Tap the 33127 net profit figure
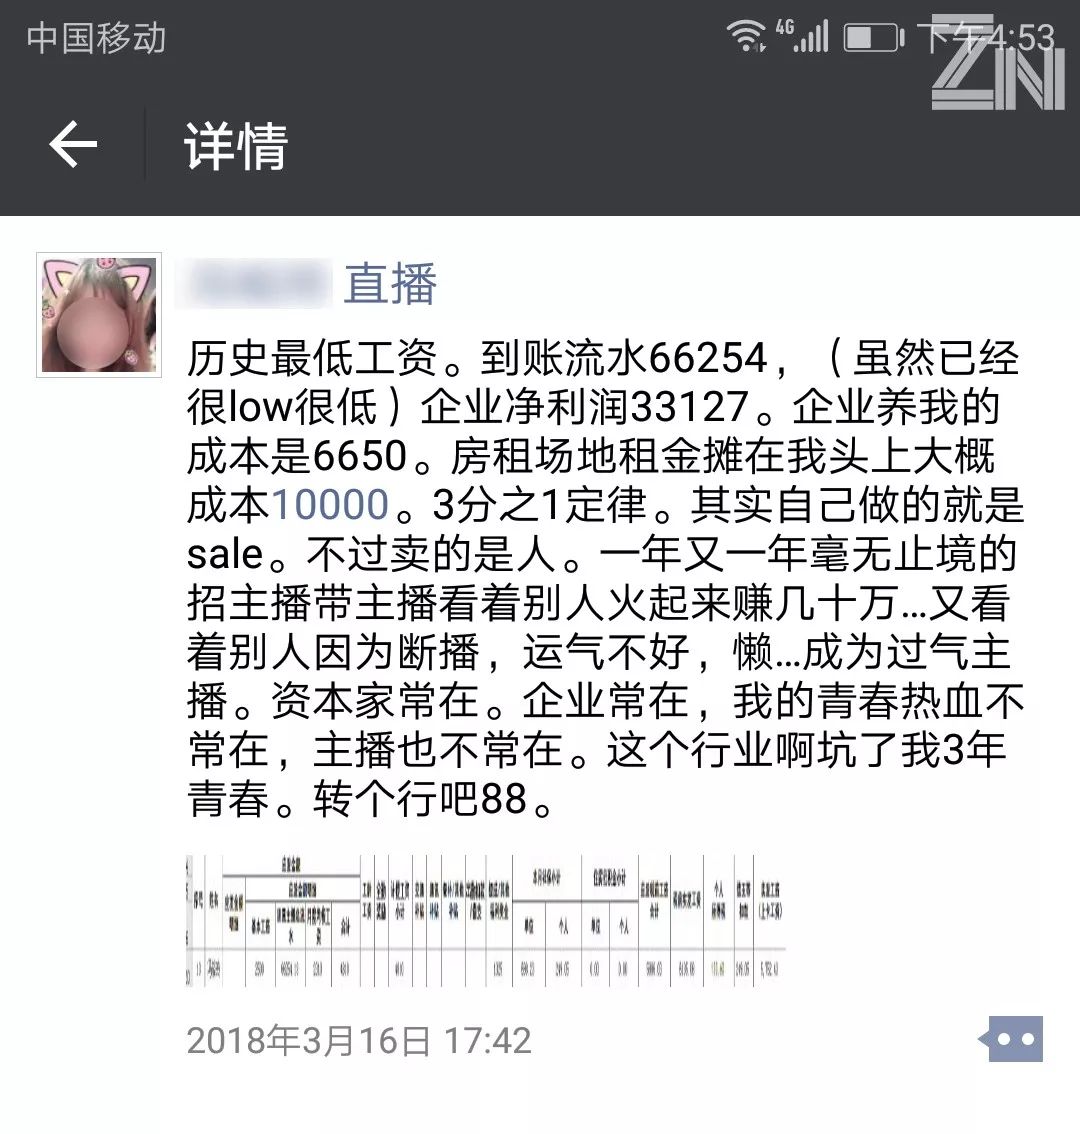The width and height of the screenshot is (1080, 1134). pyautogui.click(x=690, y=406)
